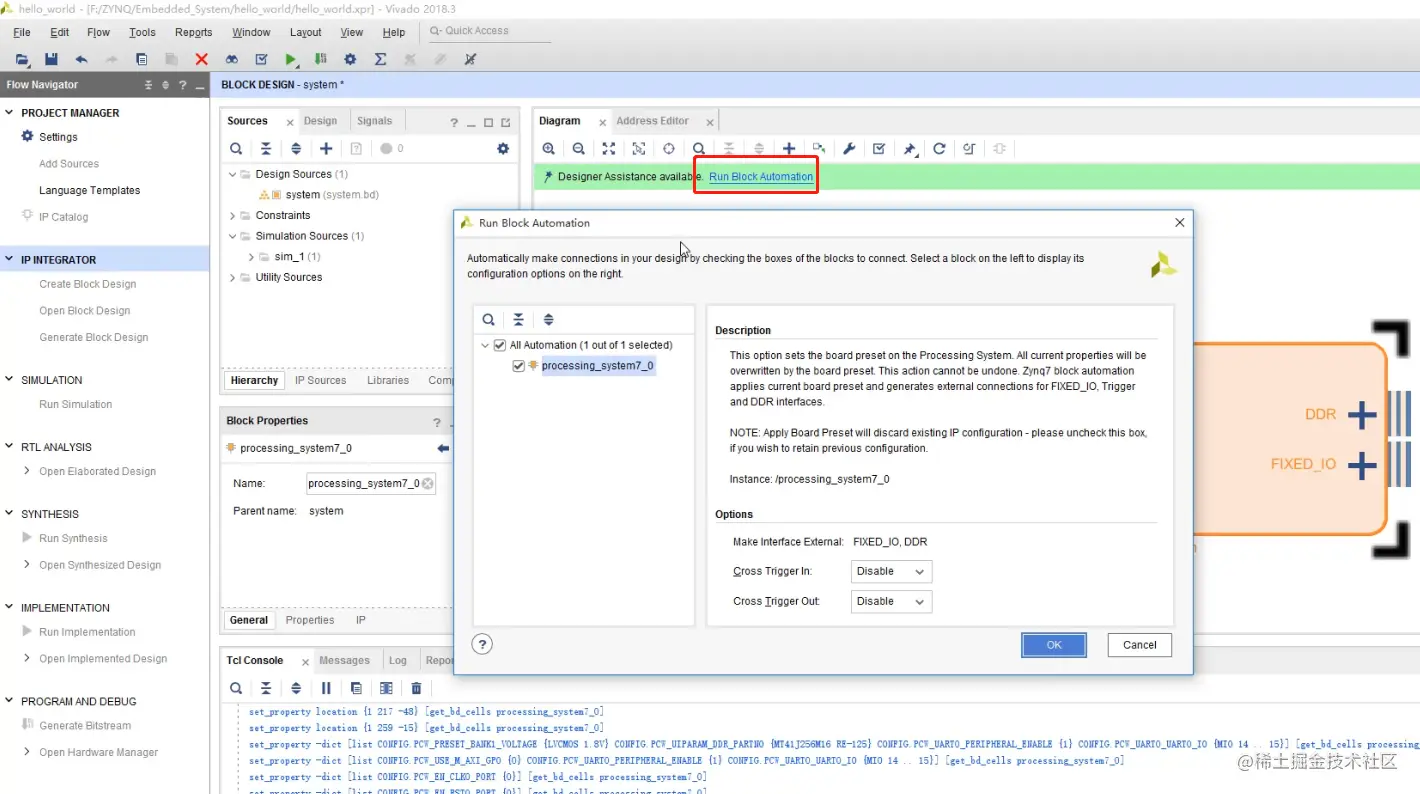The image size is (1420, 794).
Task: Open the File menu
Action: click(x=22, y=32)
